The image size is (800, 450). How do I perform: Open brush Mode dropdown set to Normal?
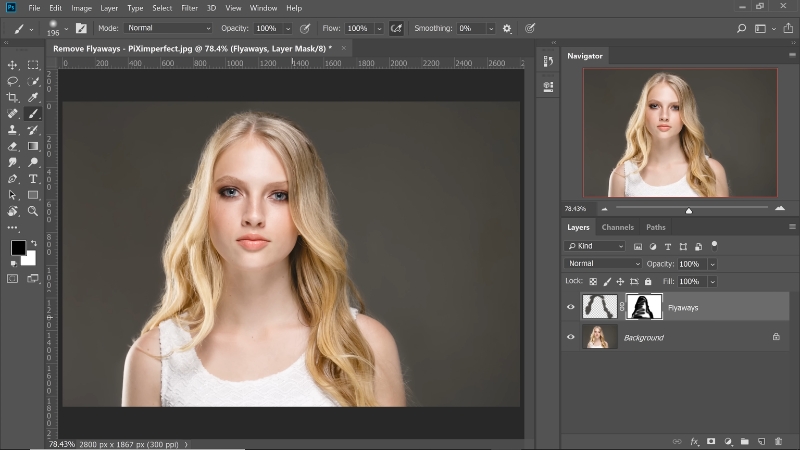(168, 28)
